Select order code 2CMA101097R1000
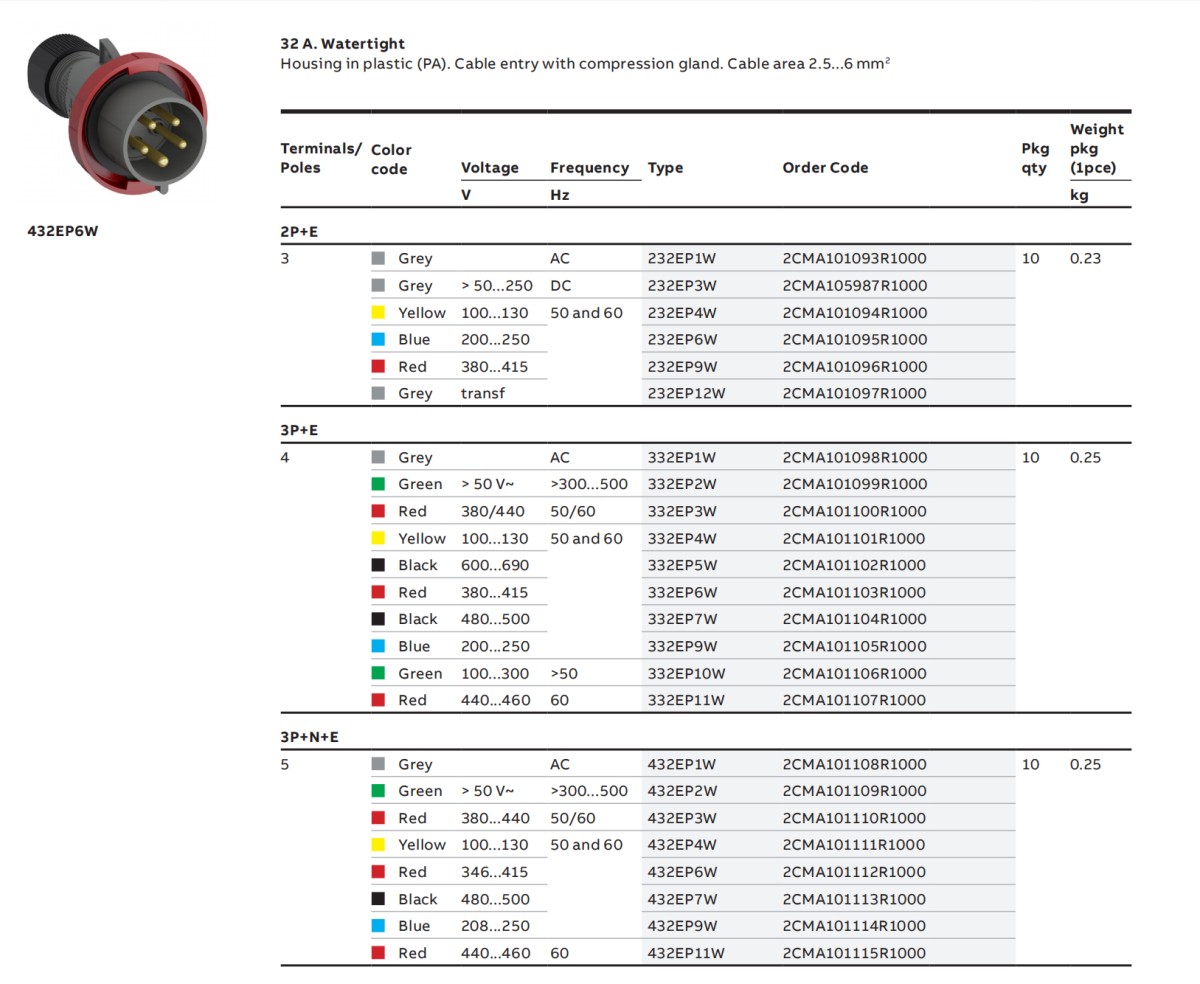The width and height of the screenshot is (1200, 984). [854, 393]
